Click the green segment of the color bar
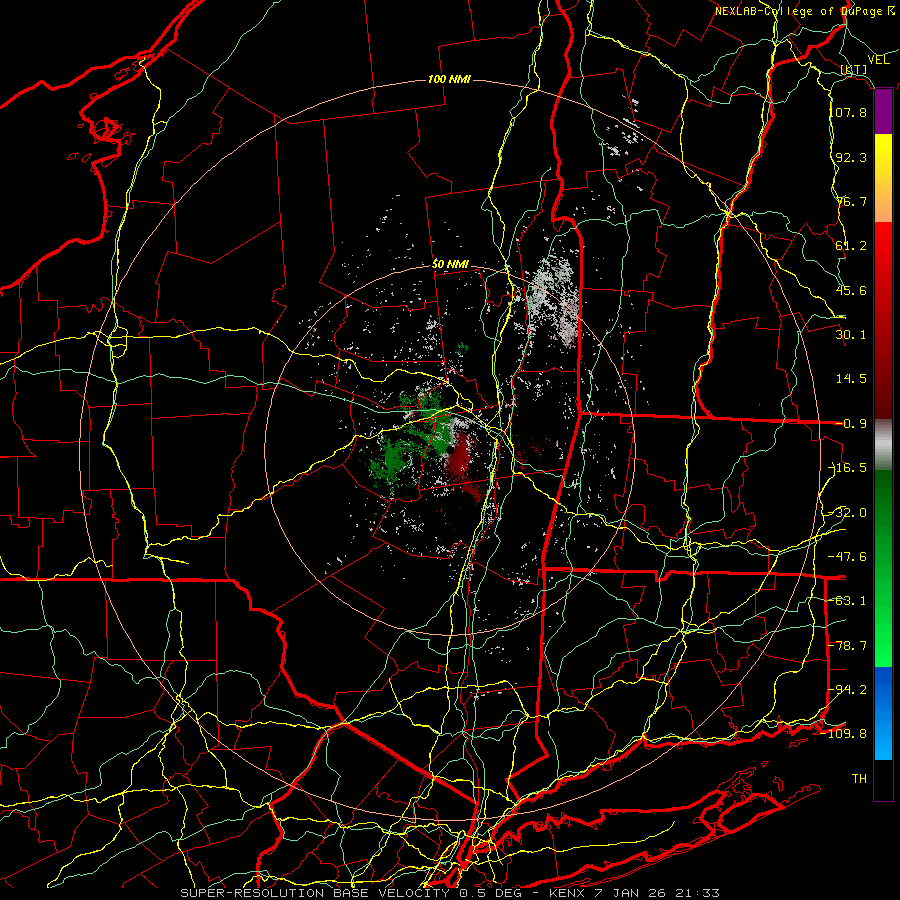This screenshot has width=900, height=900. (x=883, y=568)
